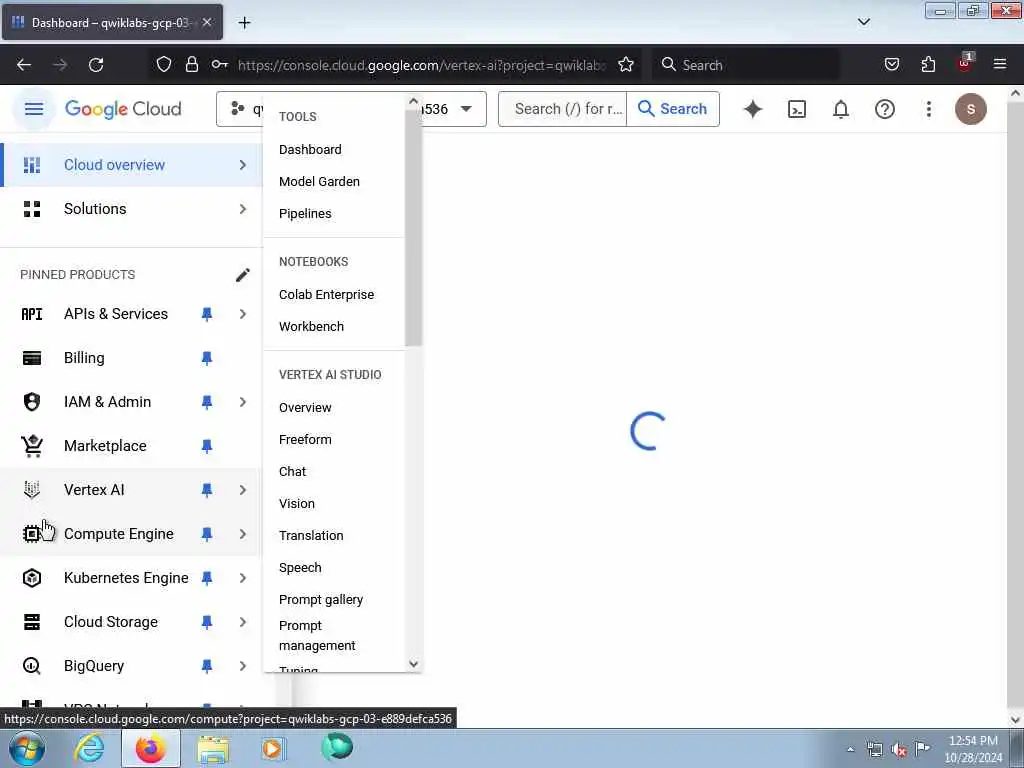Select Freeform under Vertex AI Studio
The width and height of the screenshot is (1024, 768).
click(305, 440)
